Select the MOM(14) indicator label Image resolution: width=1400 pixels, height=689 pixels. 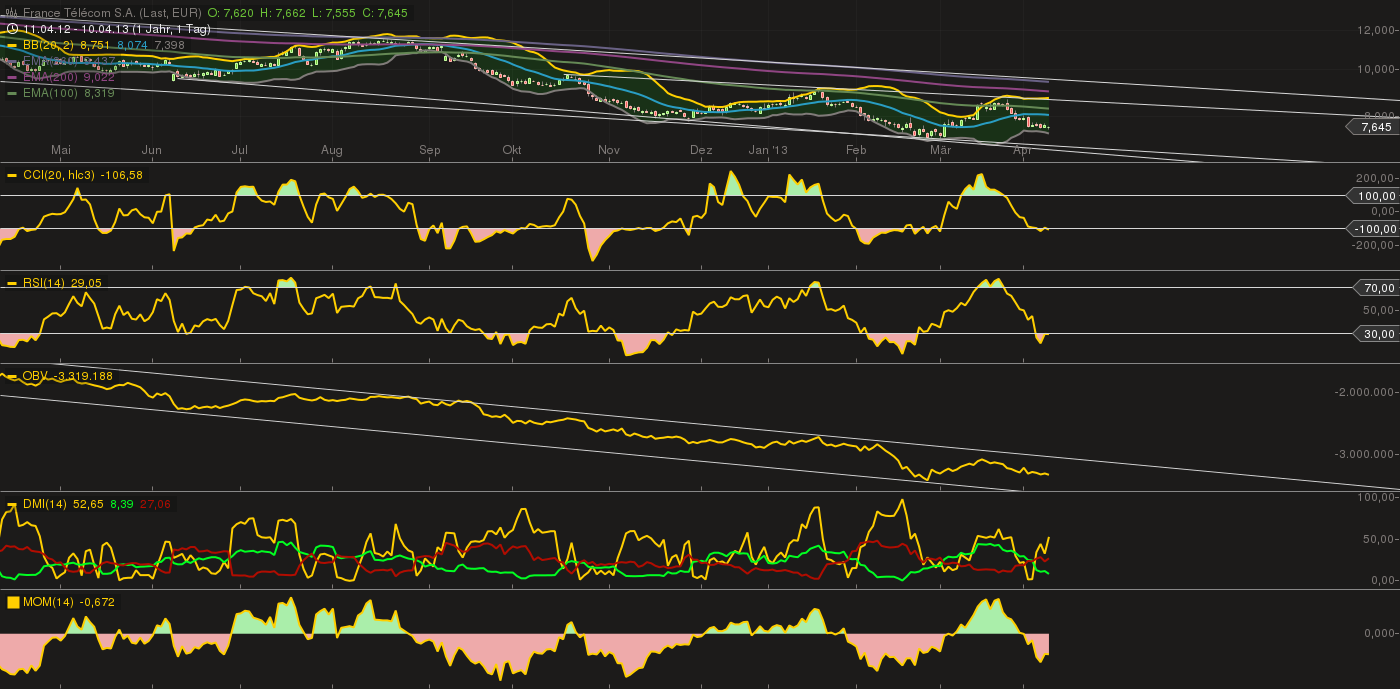(48, 602)
